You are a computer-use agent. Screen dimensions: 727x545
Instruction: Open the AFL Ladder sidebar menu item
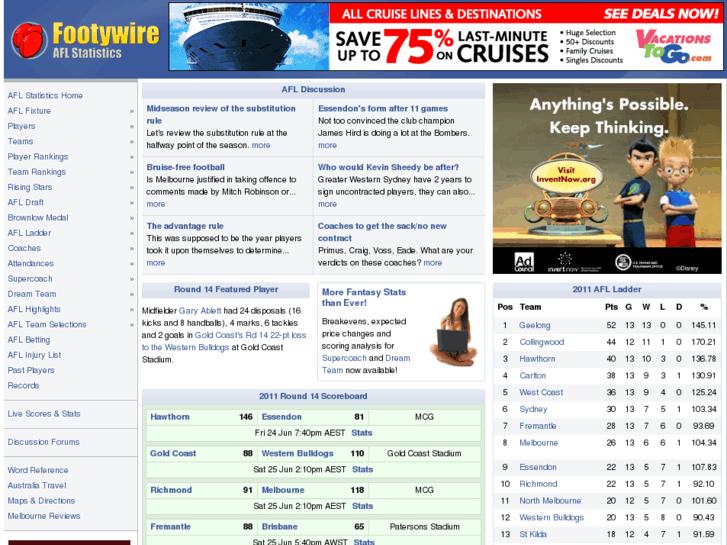(x=29, y=233)
